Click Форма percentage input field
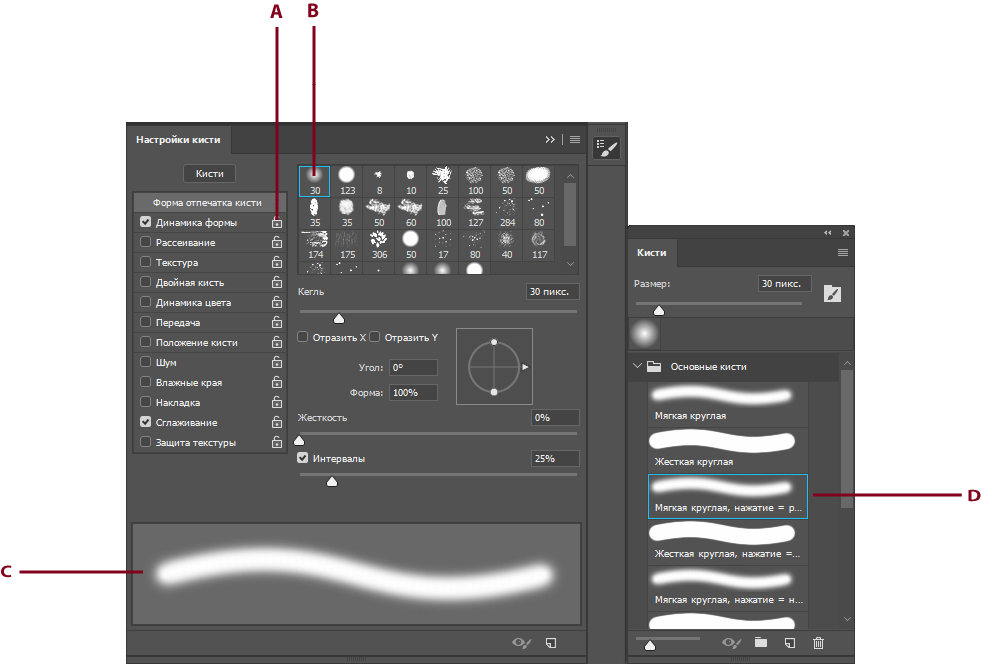This screenshot has width=981, height=664. (x=413, y=392)
